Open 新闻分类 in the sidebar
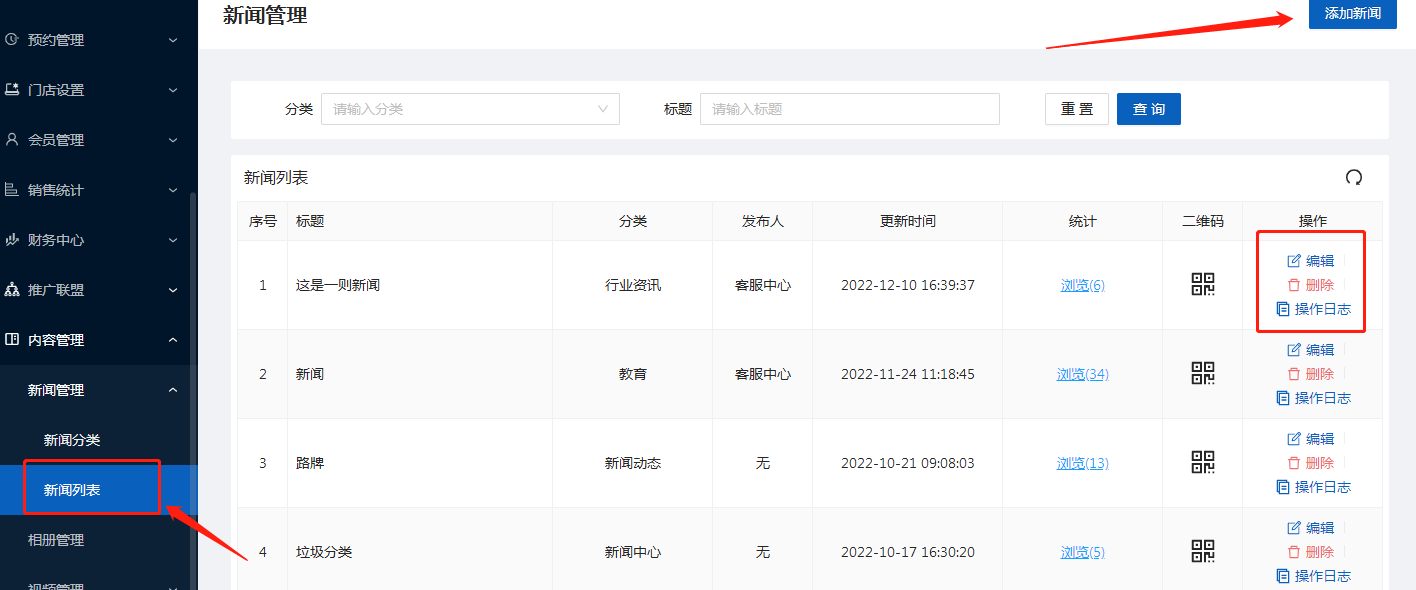The width and height of the screenshot is (1416, 590). (72, 440)
